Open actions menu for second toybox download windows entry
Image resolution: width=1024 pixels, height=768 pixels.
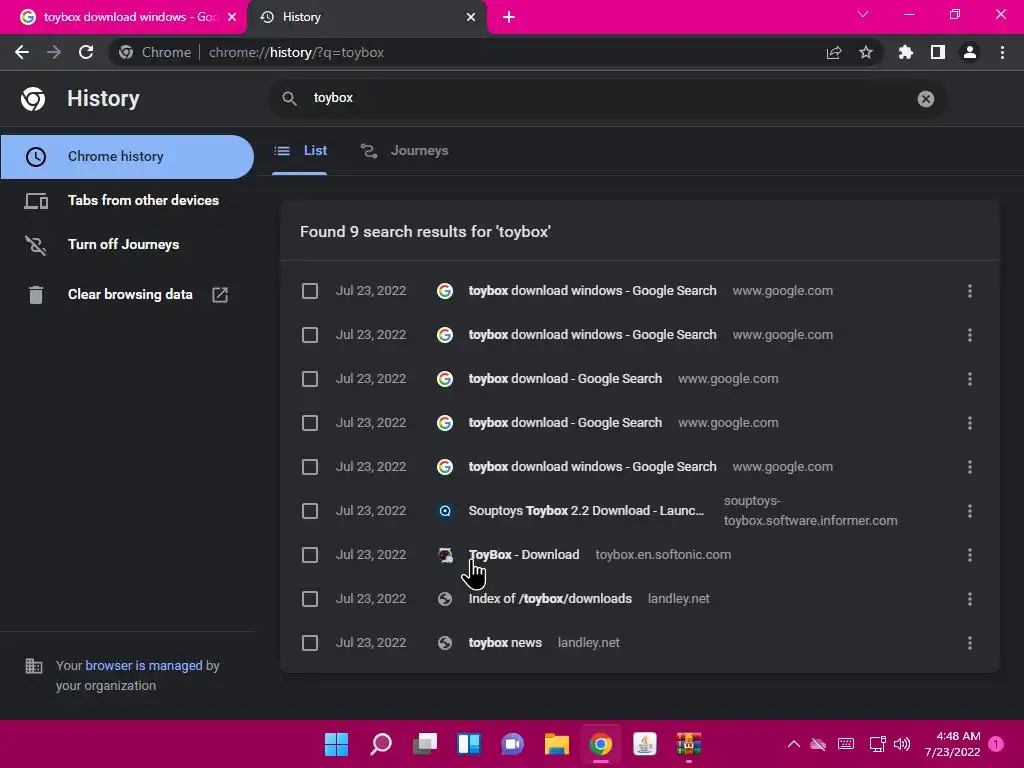(x=969, y=335)
